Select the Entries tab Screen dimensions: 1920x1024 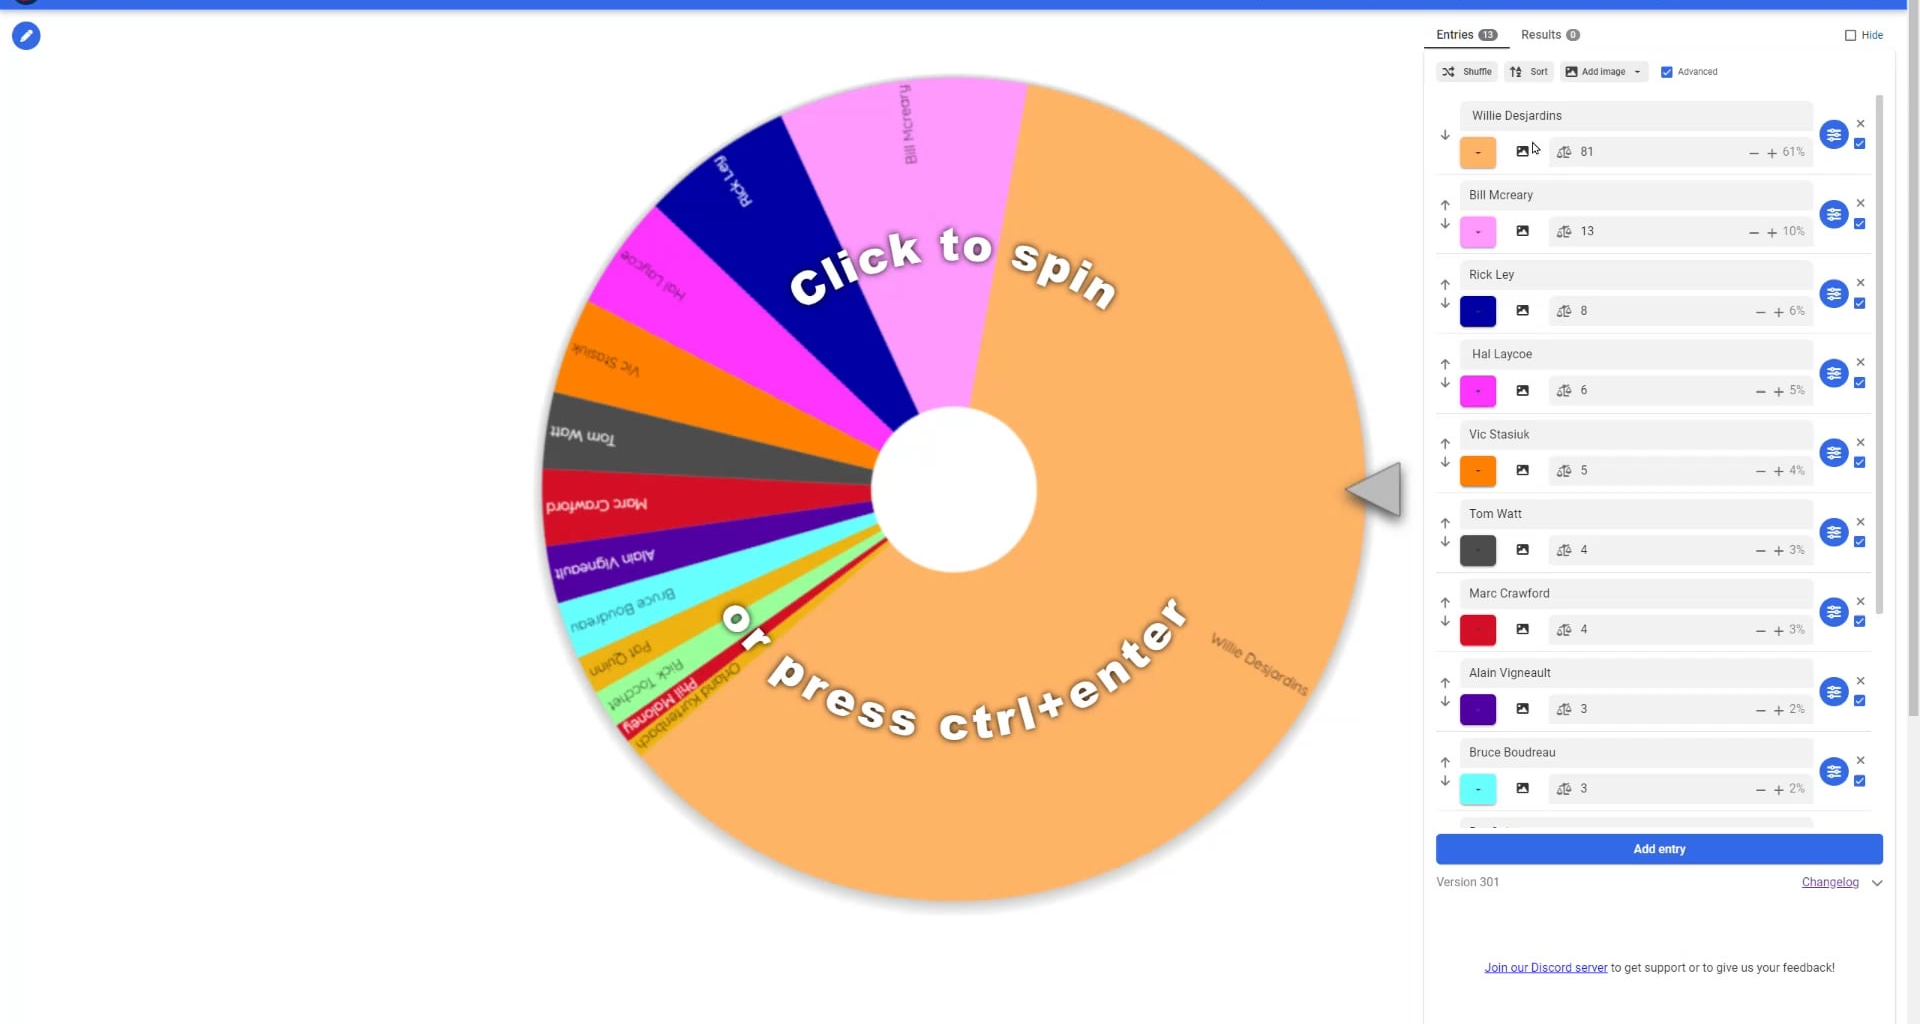click(x=1465, y=35)
